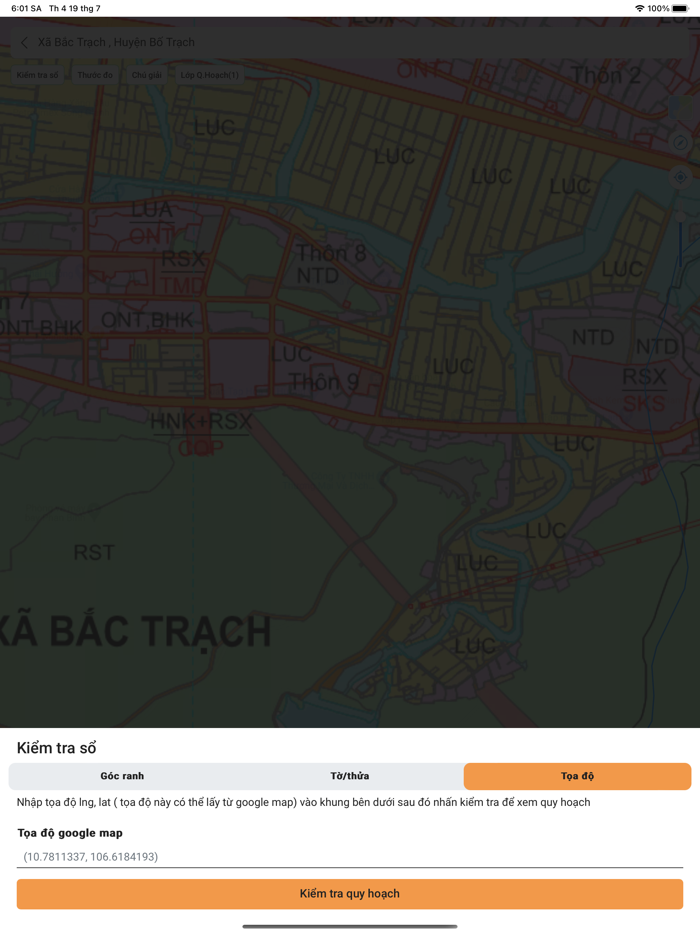Tap the google map coordinates input field
This screenshot has height=934, width=700.
[x=350, y=856]
